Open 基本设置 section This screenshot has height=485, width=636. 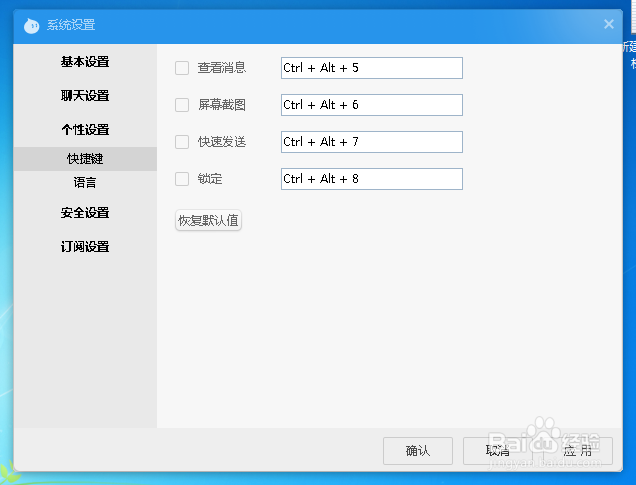pos(85,62)
